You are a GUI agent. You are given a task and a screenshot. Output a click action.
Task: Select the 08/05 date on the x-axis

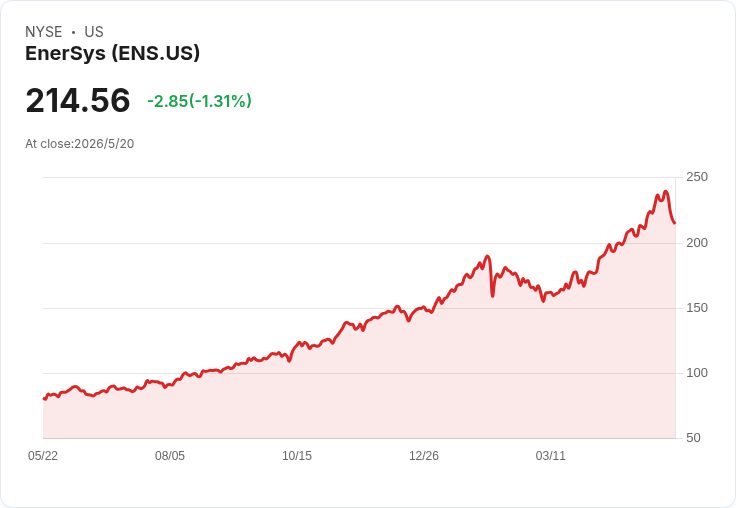point(170,455)
